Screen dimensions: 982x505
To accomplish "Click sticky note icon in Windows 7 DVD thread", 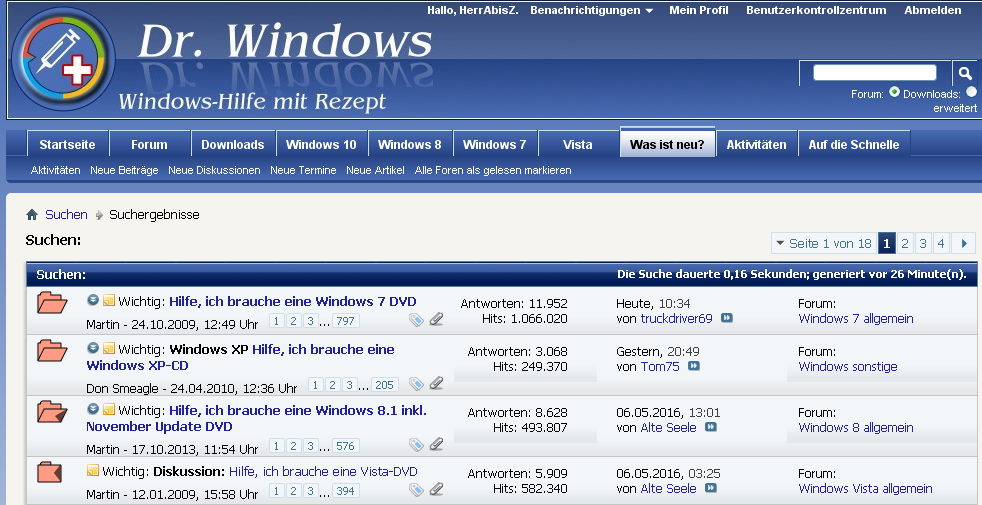I will pyautogui.click(x=109, y=300).
